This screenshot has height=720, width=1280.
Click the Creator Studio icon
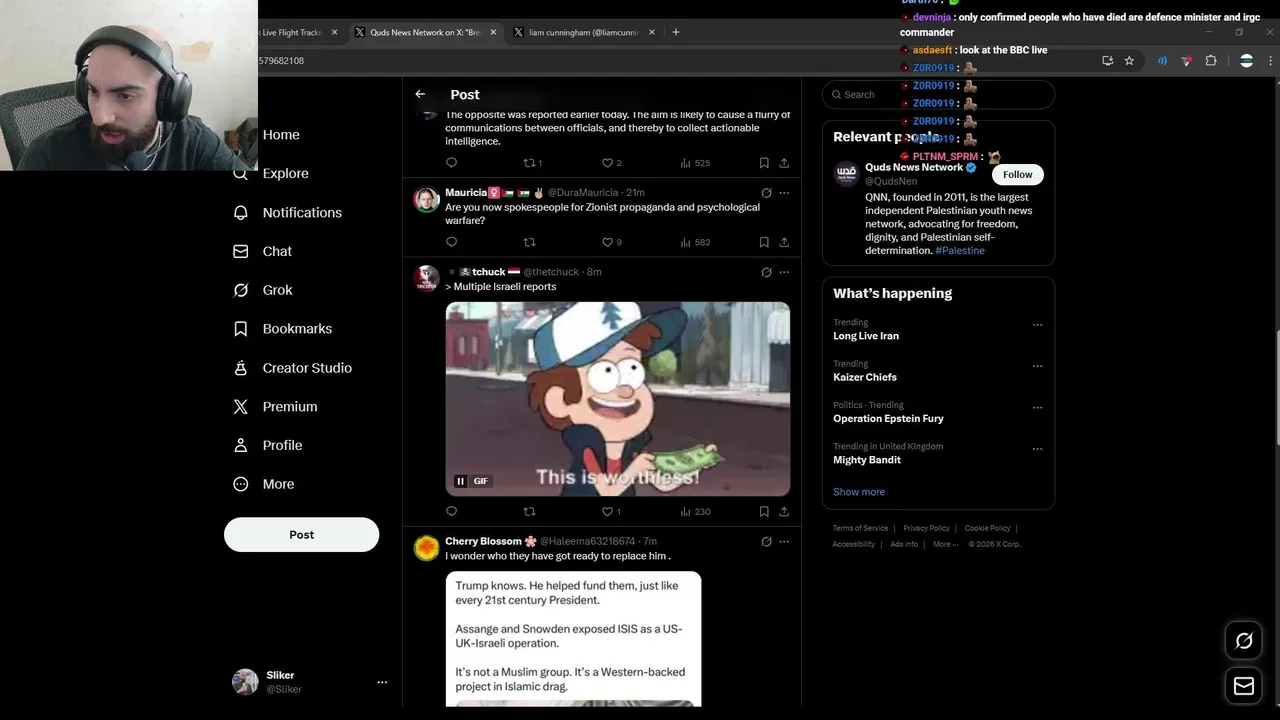240,368
